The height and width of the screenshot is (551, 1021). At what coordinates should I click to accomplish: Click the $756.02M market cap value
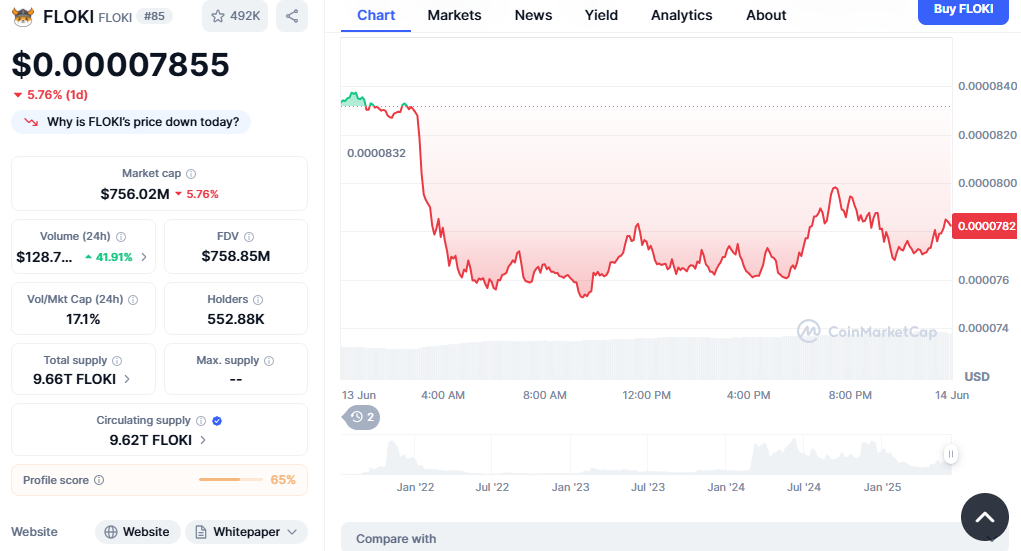click(x=135, y=194)
